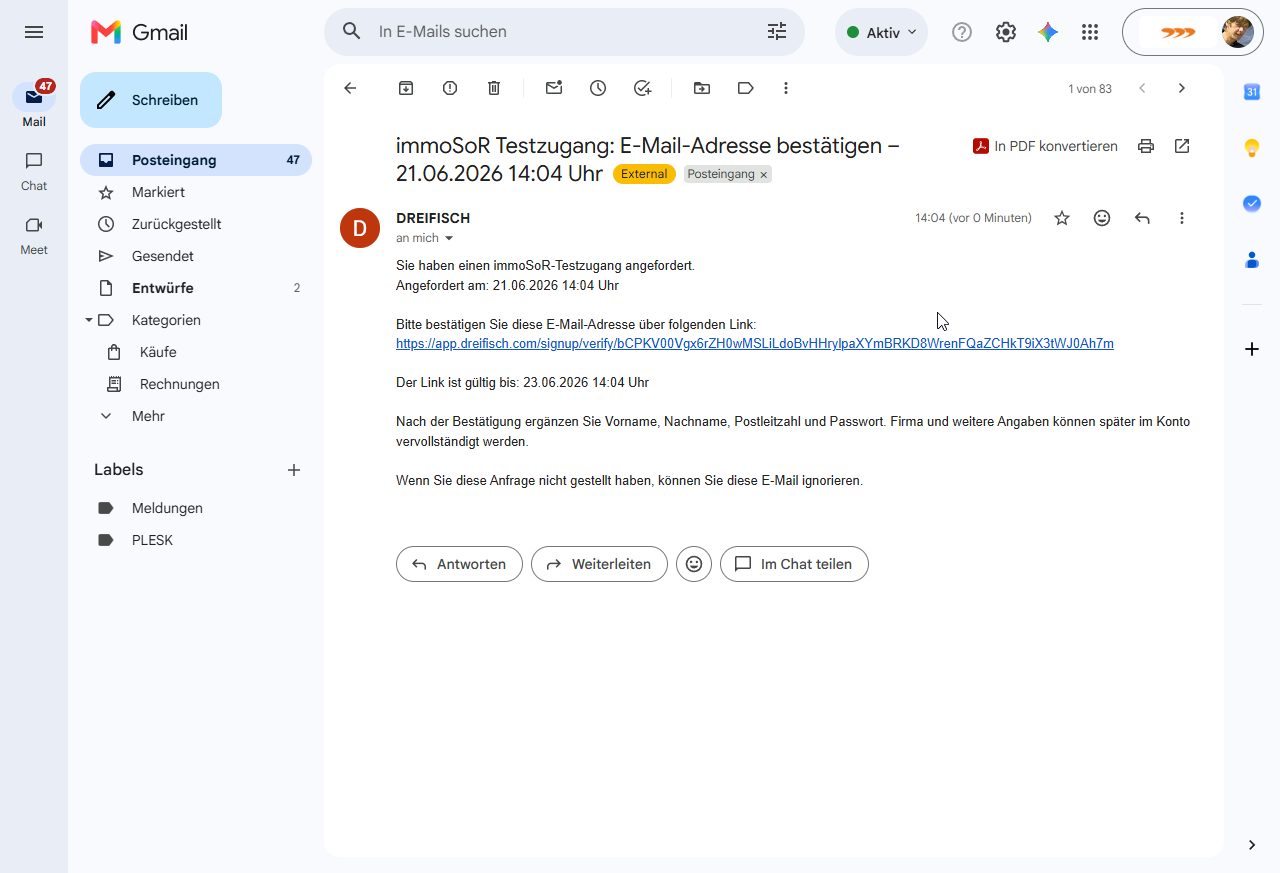Open the PLESK label
Viewport: 1280px width, 873px height.
tap(196, 540)
